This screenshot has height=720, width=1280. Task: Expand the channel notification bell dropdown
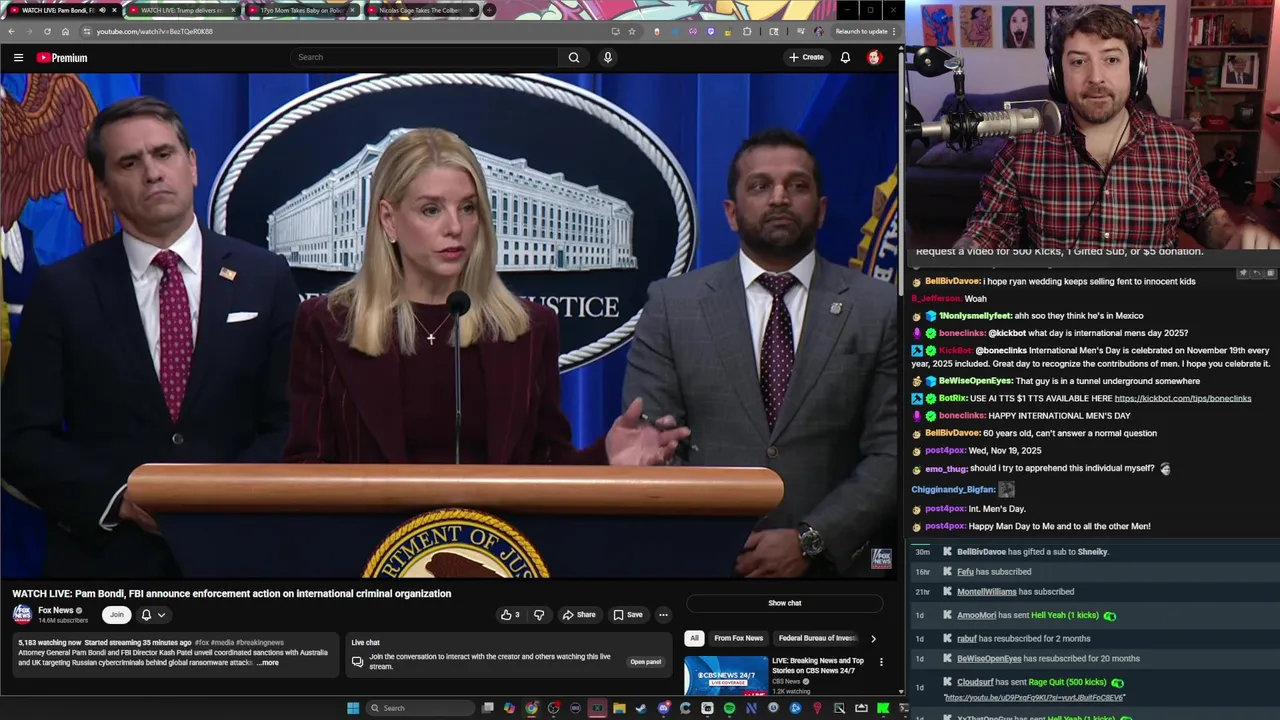pyautogui.click(x=153, y=614)
